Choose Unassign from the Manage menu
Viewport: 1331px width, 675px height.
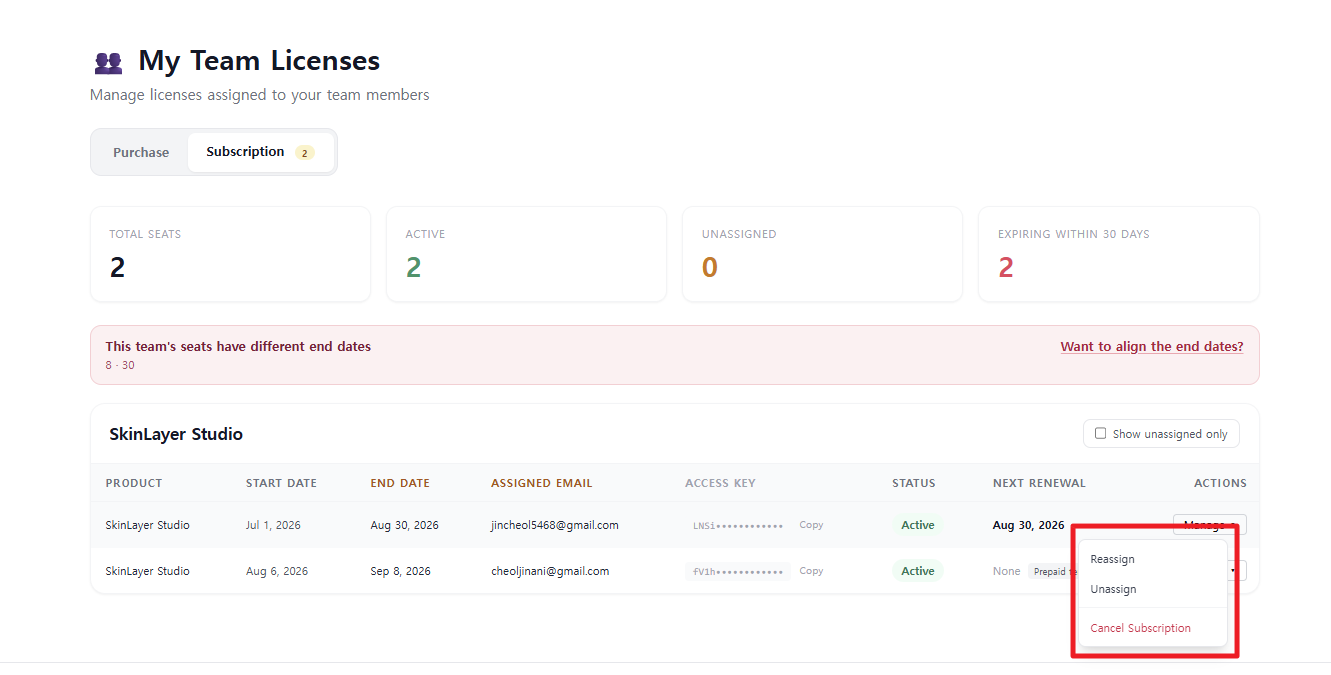pyautogui.click(x=1153, y=589)
